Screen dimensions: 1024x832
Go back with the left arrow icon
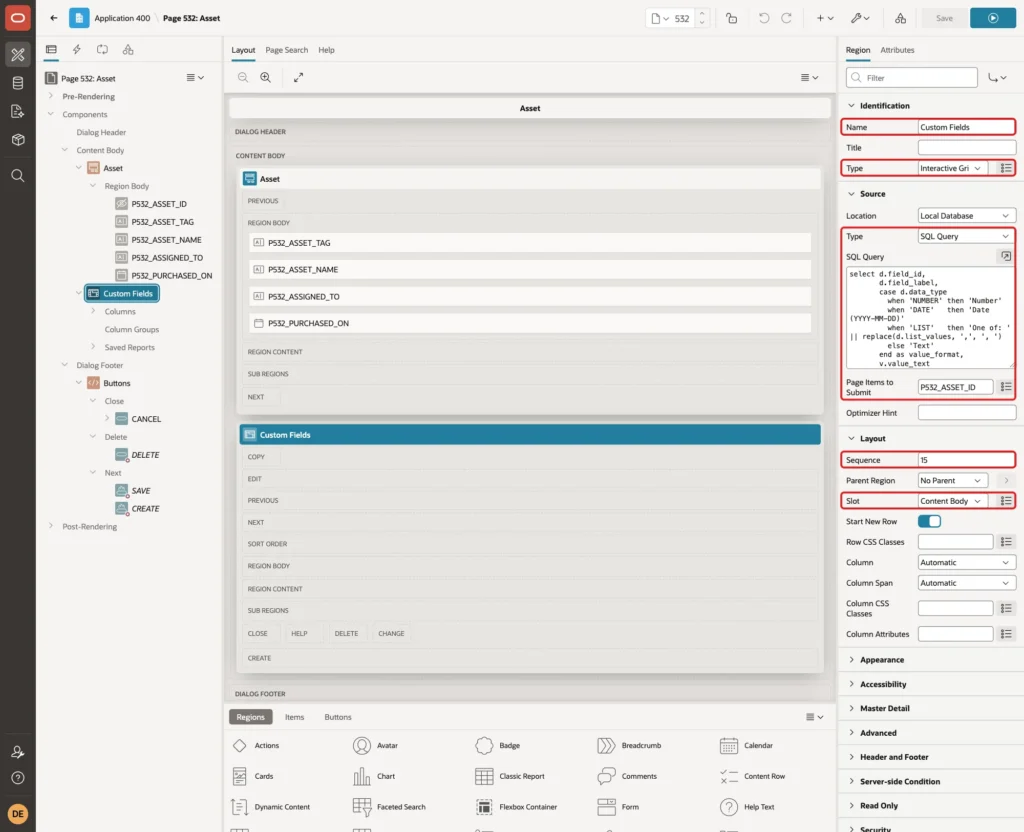click(54, 18)
